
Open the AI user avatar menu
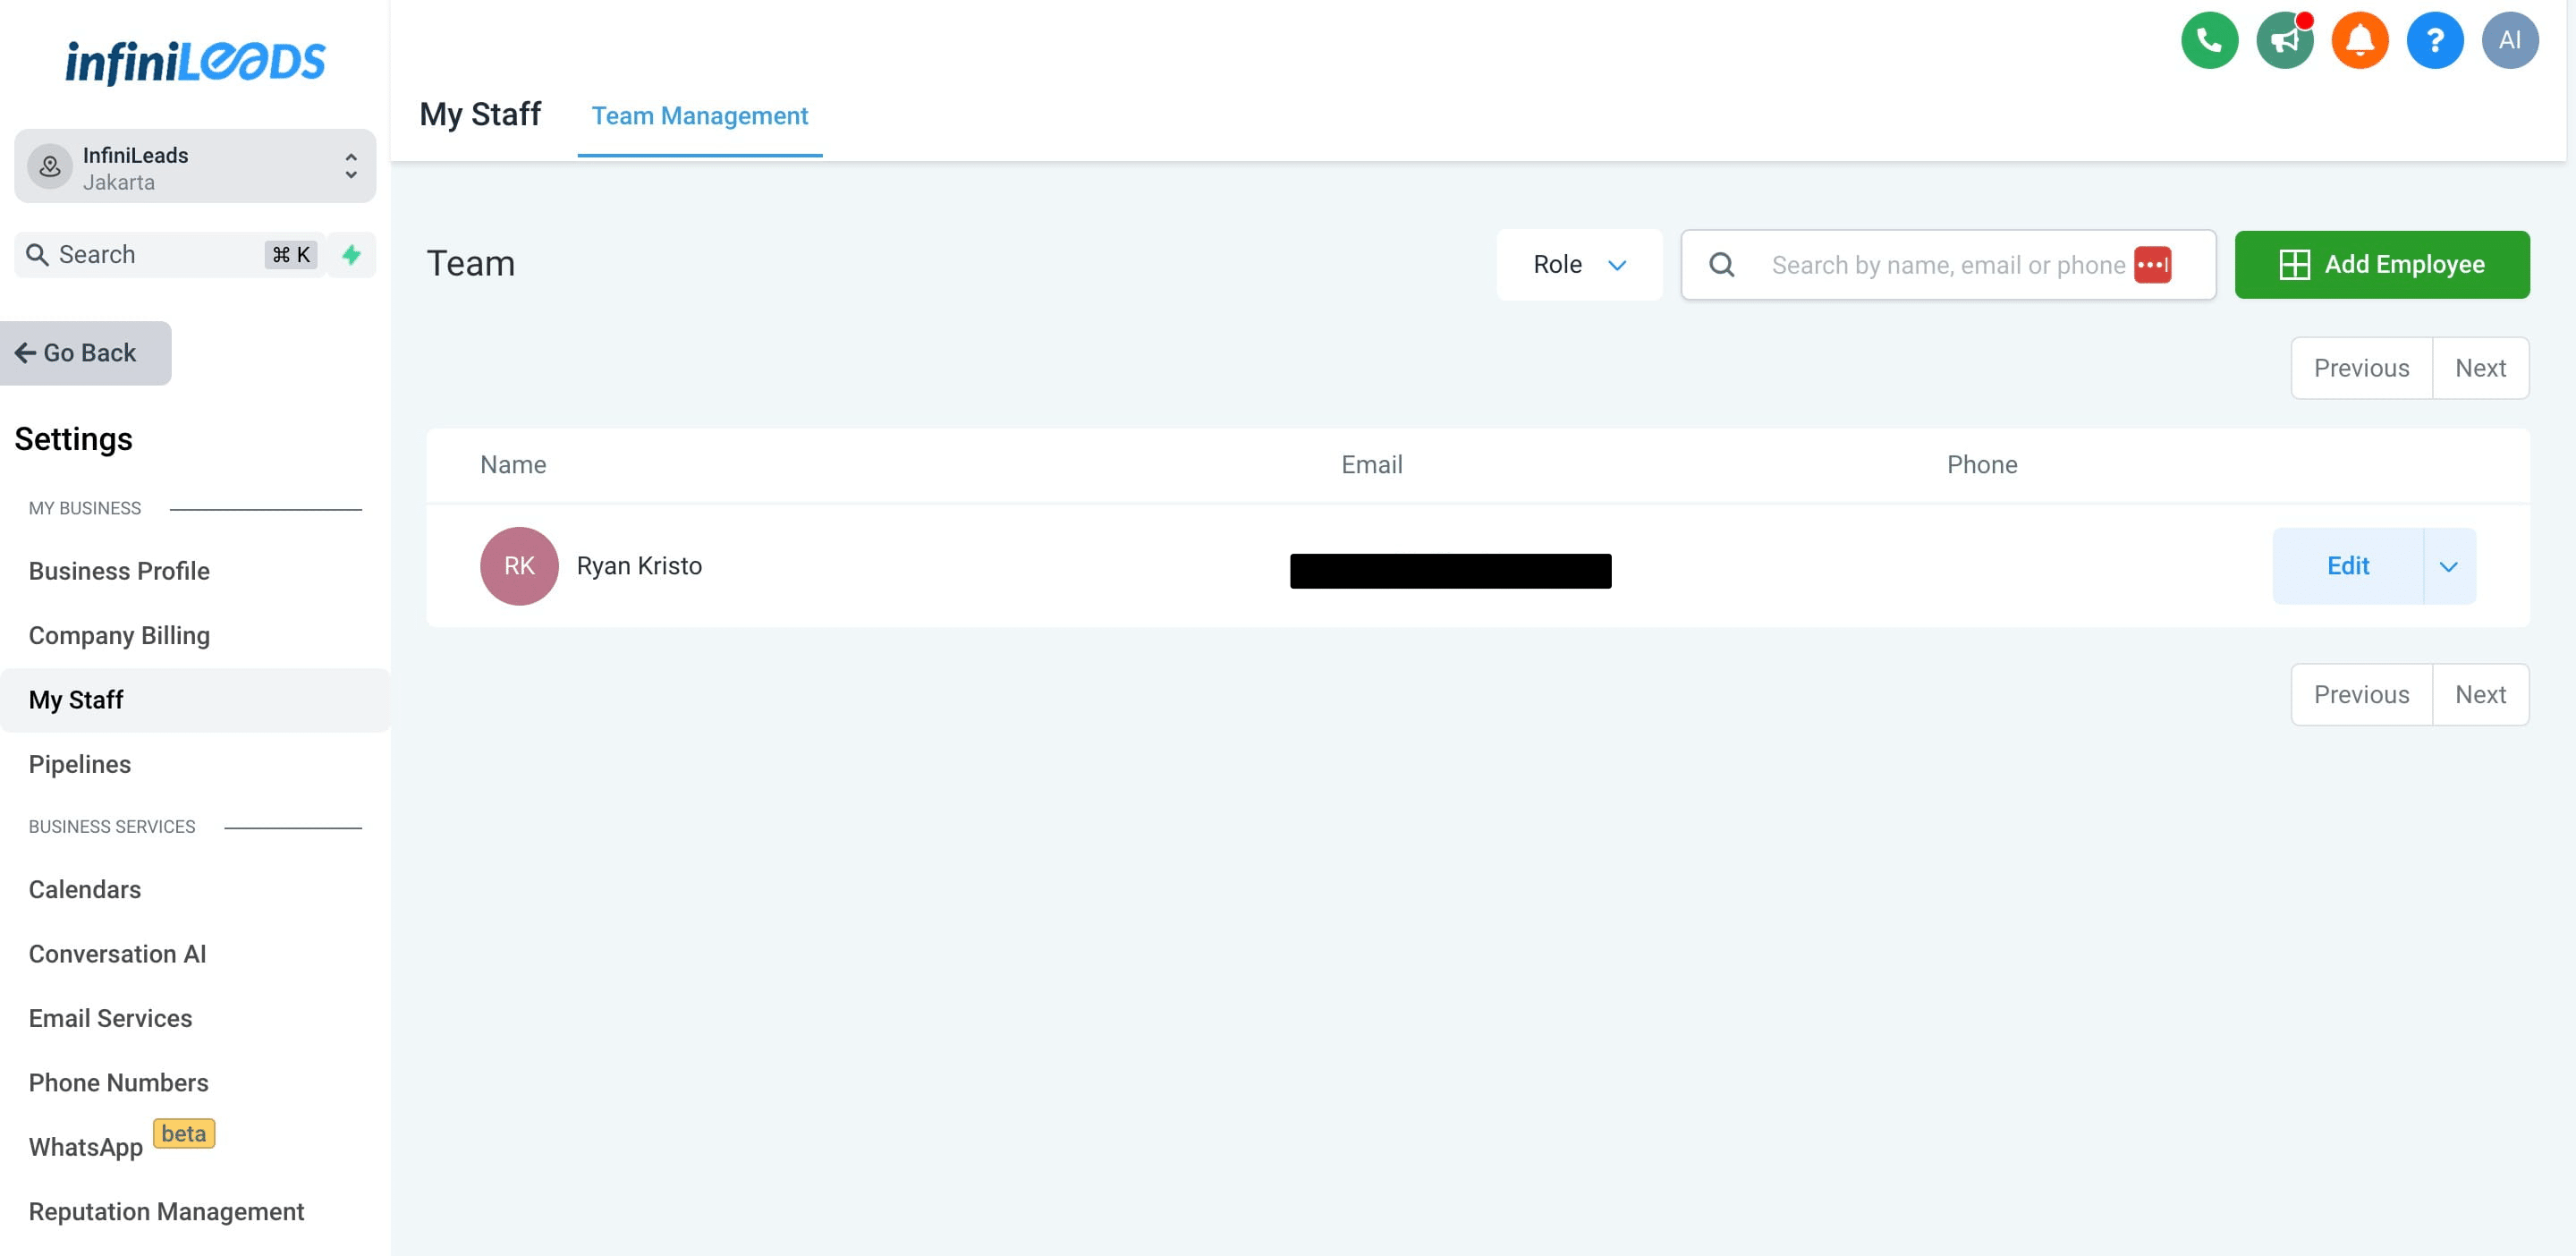[x=2509, y=40]
